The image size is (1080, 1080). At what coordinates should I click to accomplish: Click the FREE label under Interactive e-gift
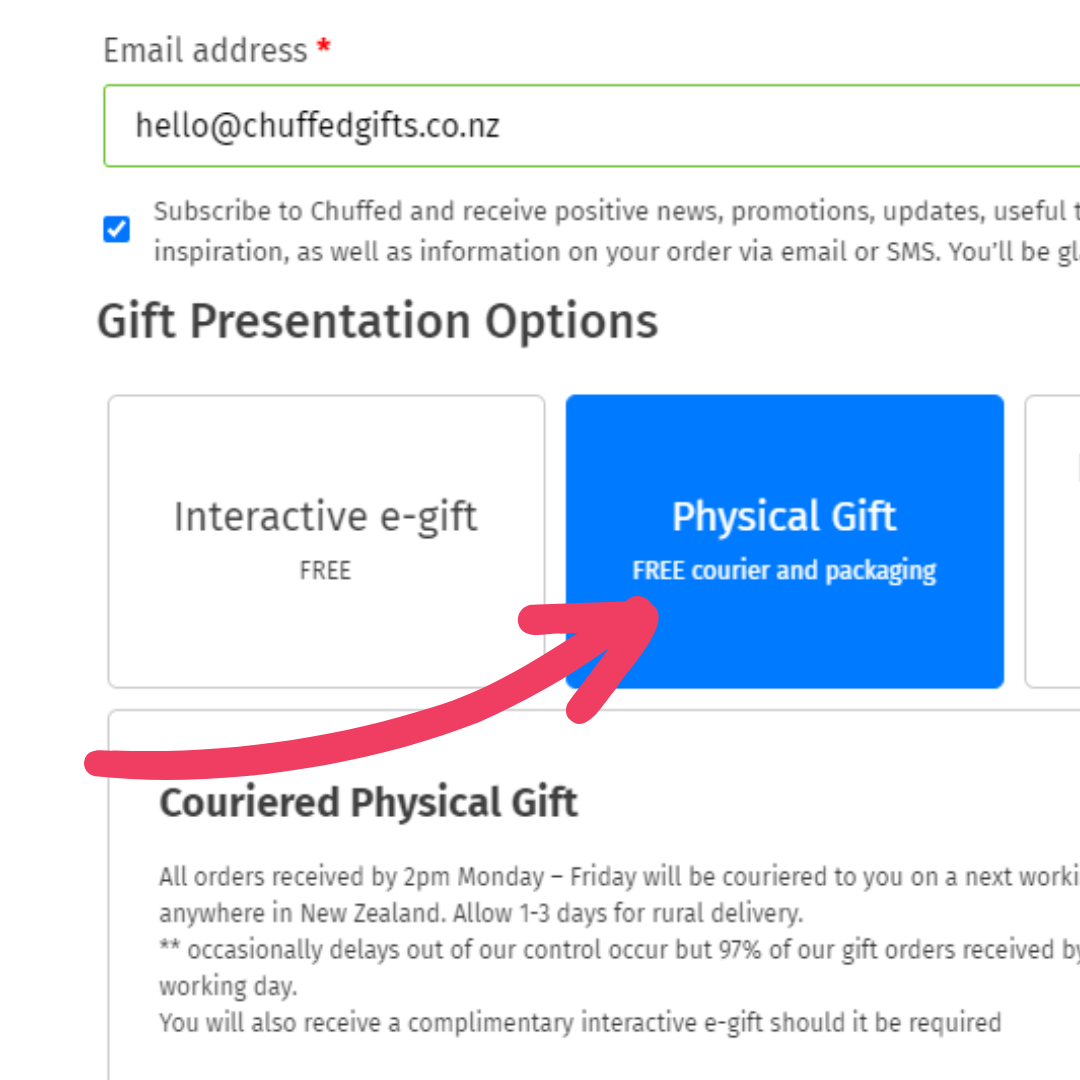tap(325, 570)
